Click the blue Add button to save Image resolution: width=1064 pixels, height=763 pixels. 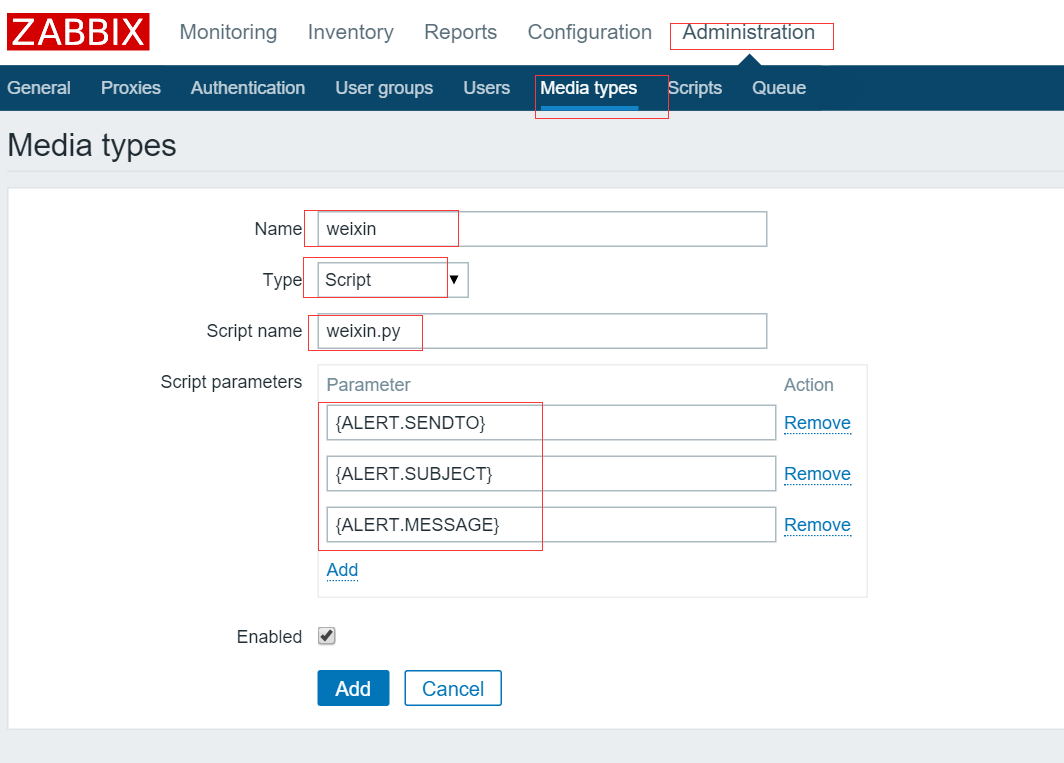353,688
